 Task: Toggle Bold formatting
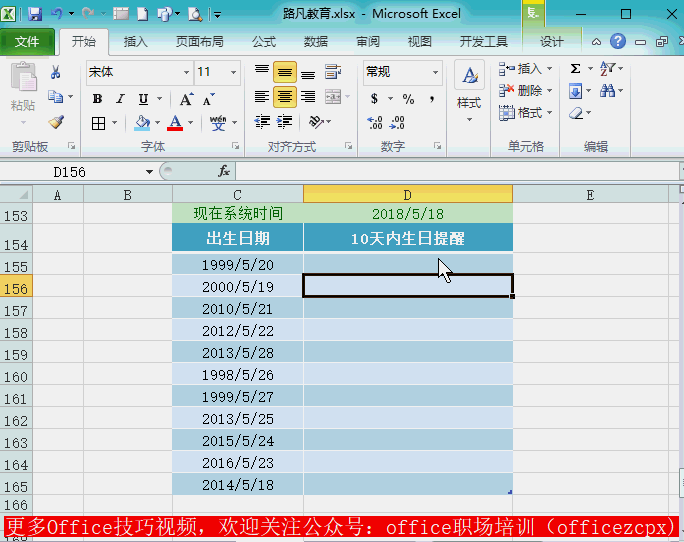pos(97,99)
